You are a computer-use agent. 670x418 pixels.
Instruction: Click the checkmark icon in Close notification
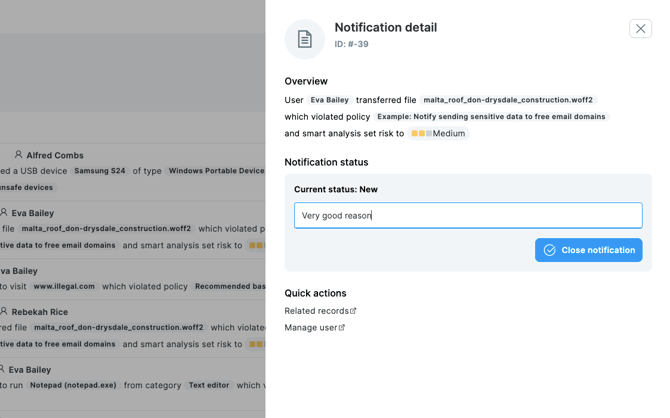tap(550, 250)
